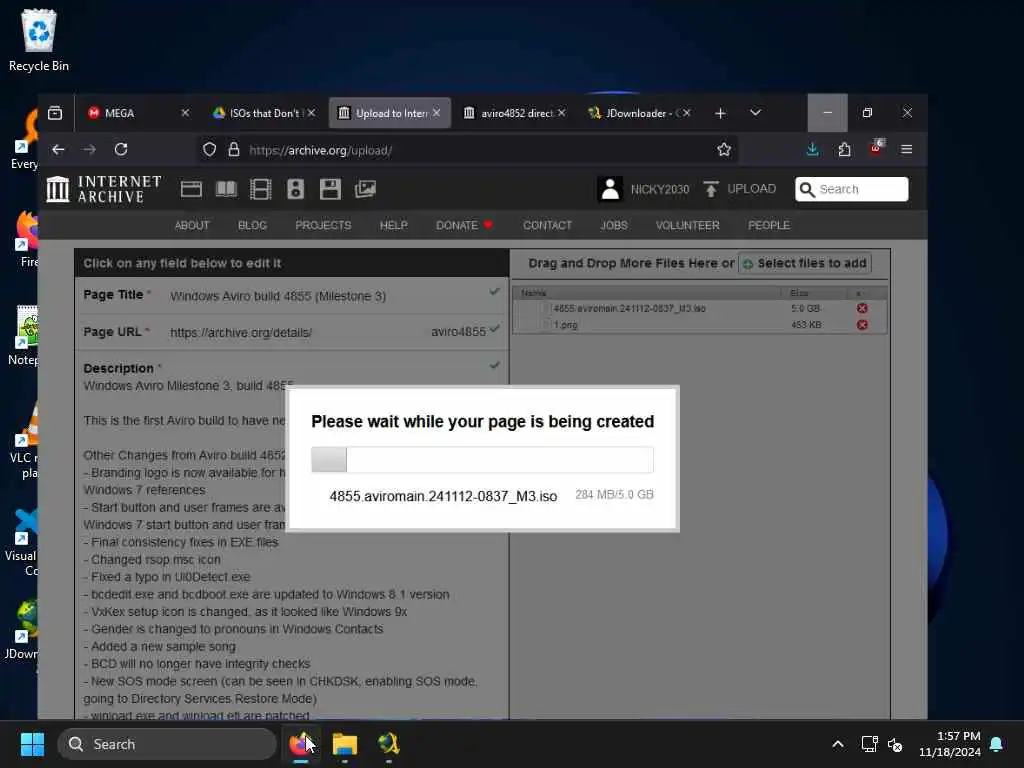The image size is (1024, 768).
Task: Open the PEOPLE link
Action: [769, 225]
